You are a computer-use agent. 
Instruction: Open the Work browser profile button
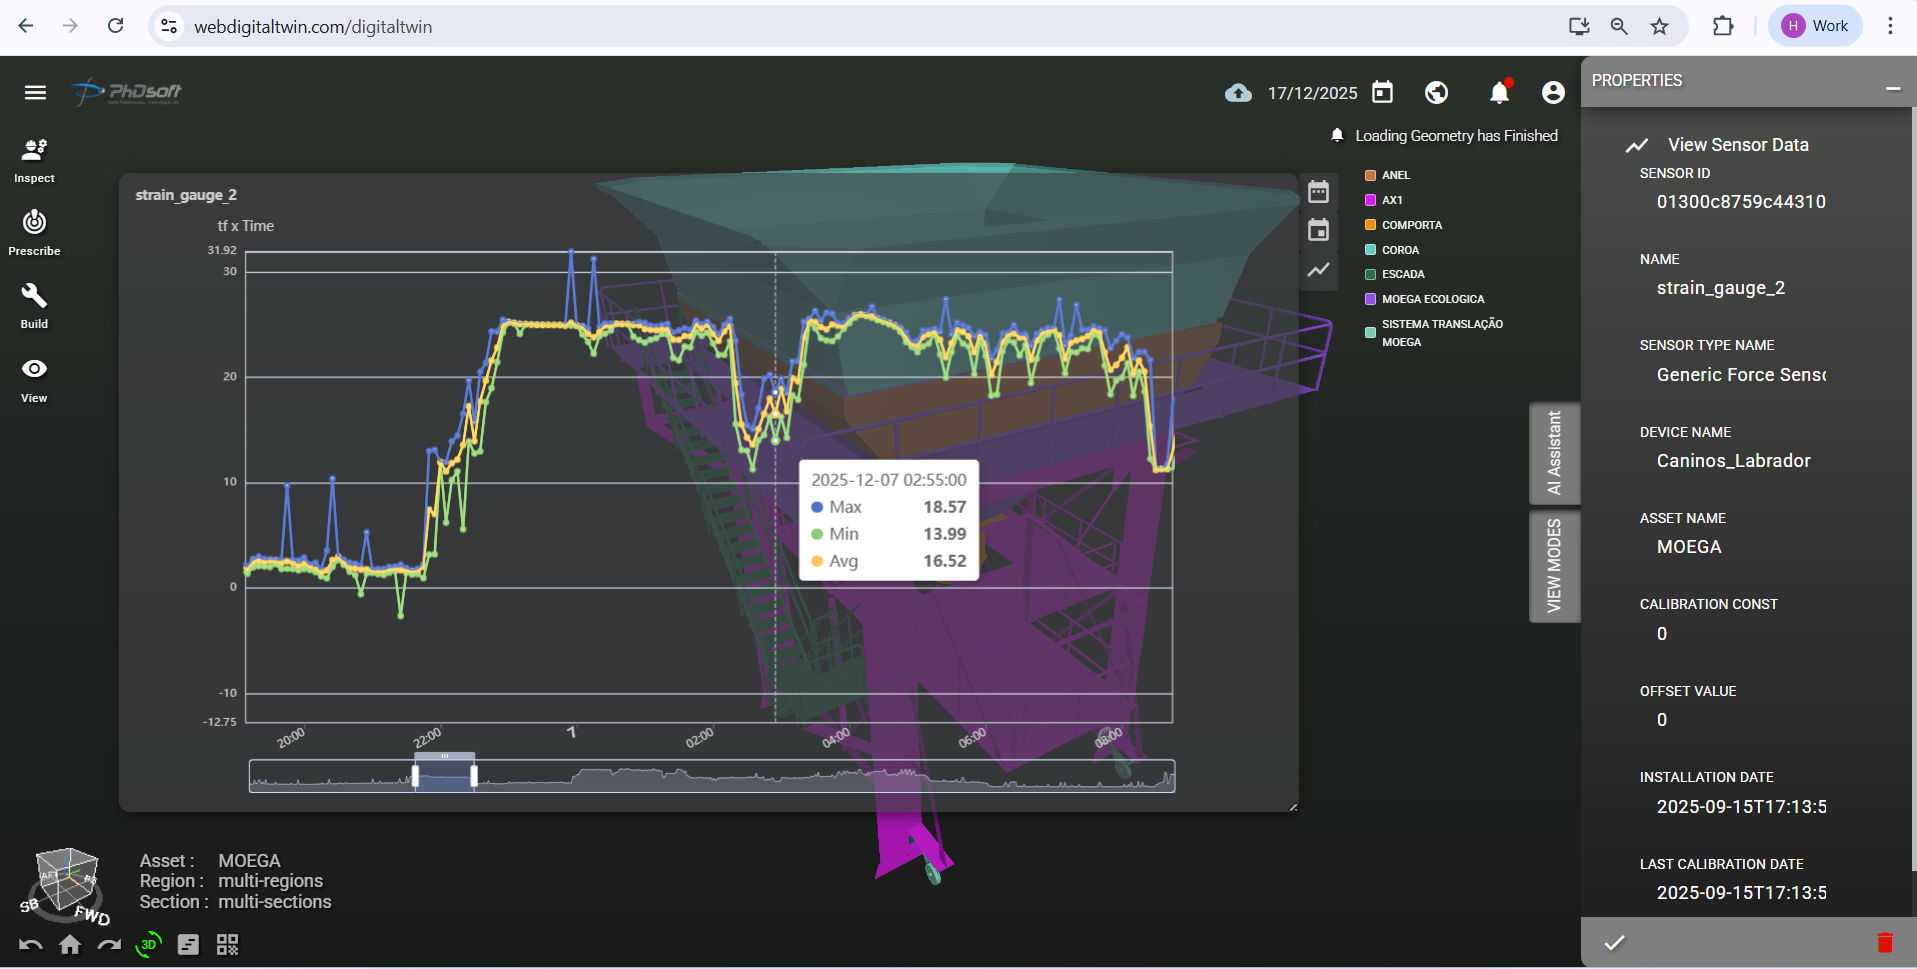point(1816,26)
